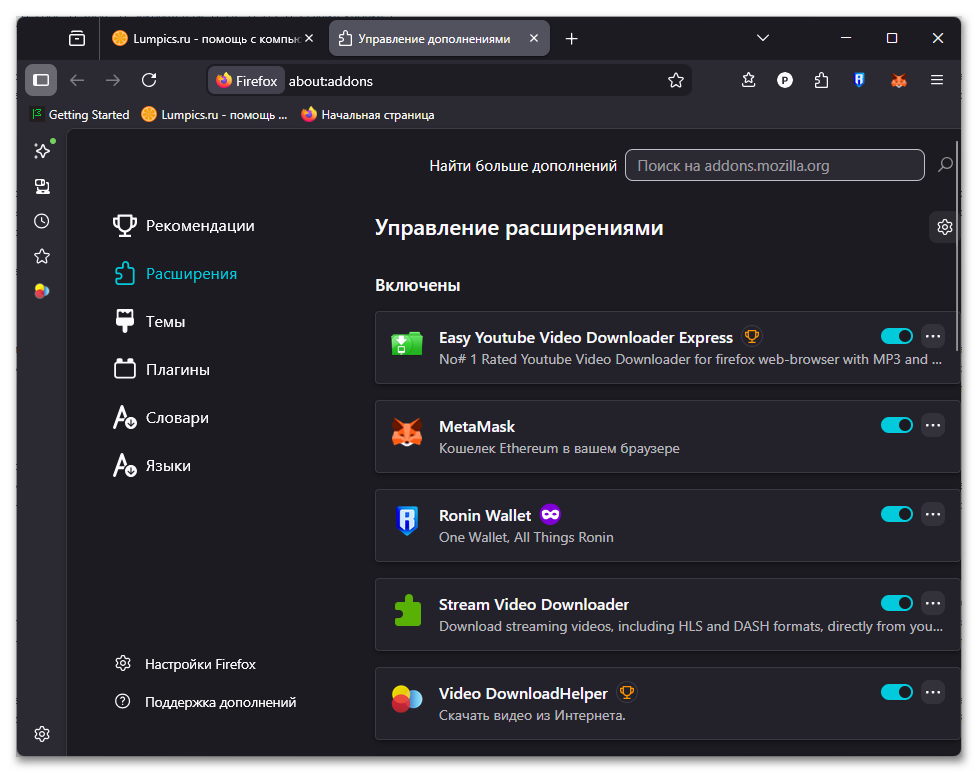Expand Ronin Wallet three-dot menu
The height and width of the screenshot is (773, 978).
tap(933, 515)
